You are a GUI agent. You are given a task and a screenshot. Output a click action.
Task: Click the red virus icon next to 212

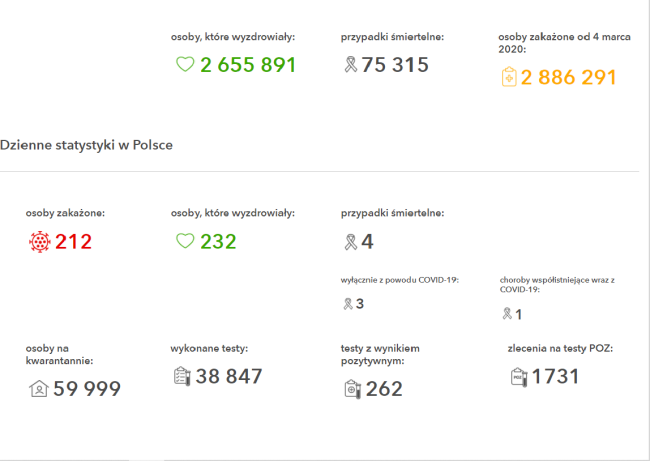pyautogui.click(x=39, y=241)
